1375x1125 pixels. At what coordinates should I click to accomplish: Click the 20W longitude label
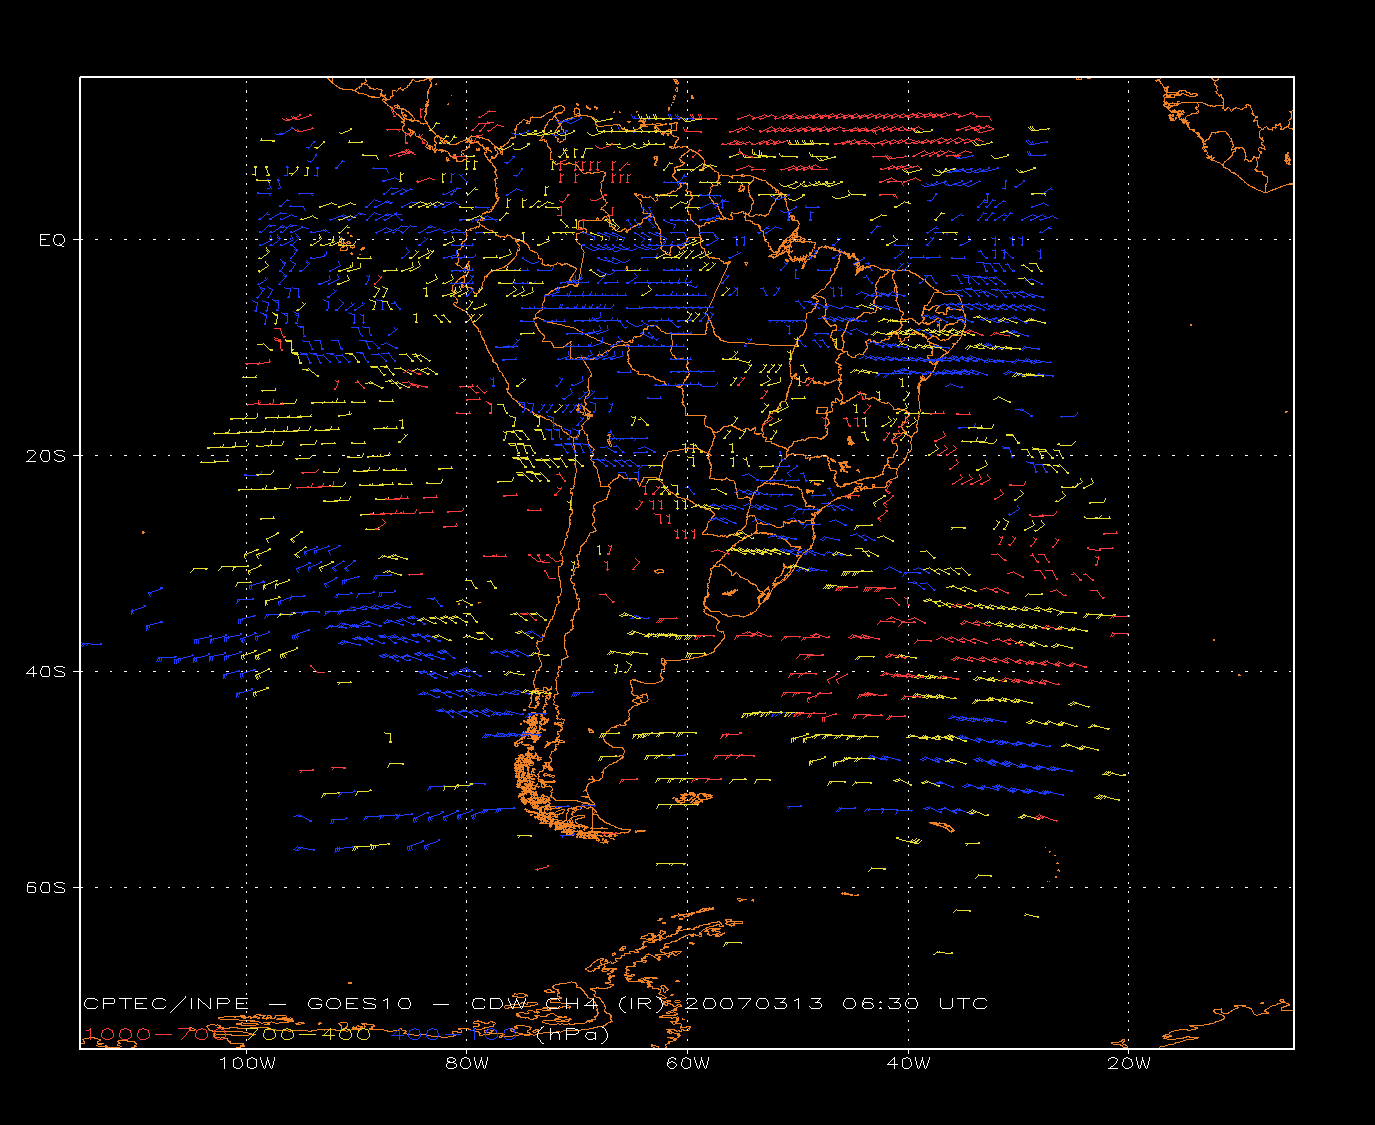1129,1063
